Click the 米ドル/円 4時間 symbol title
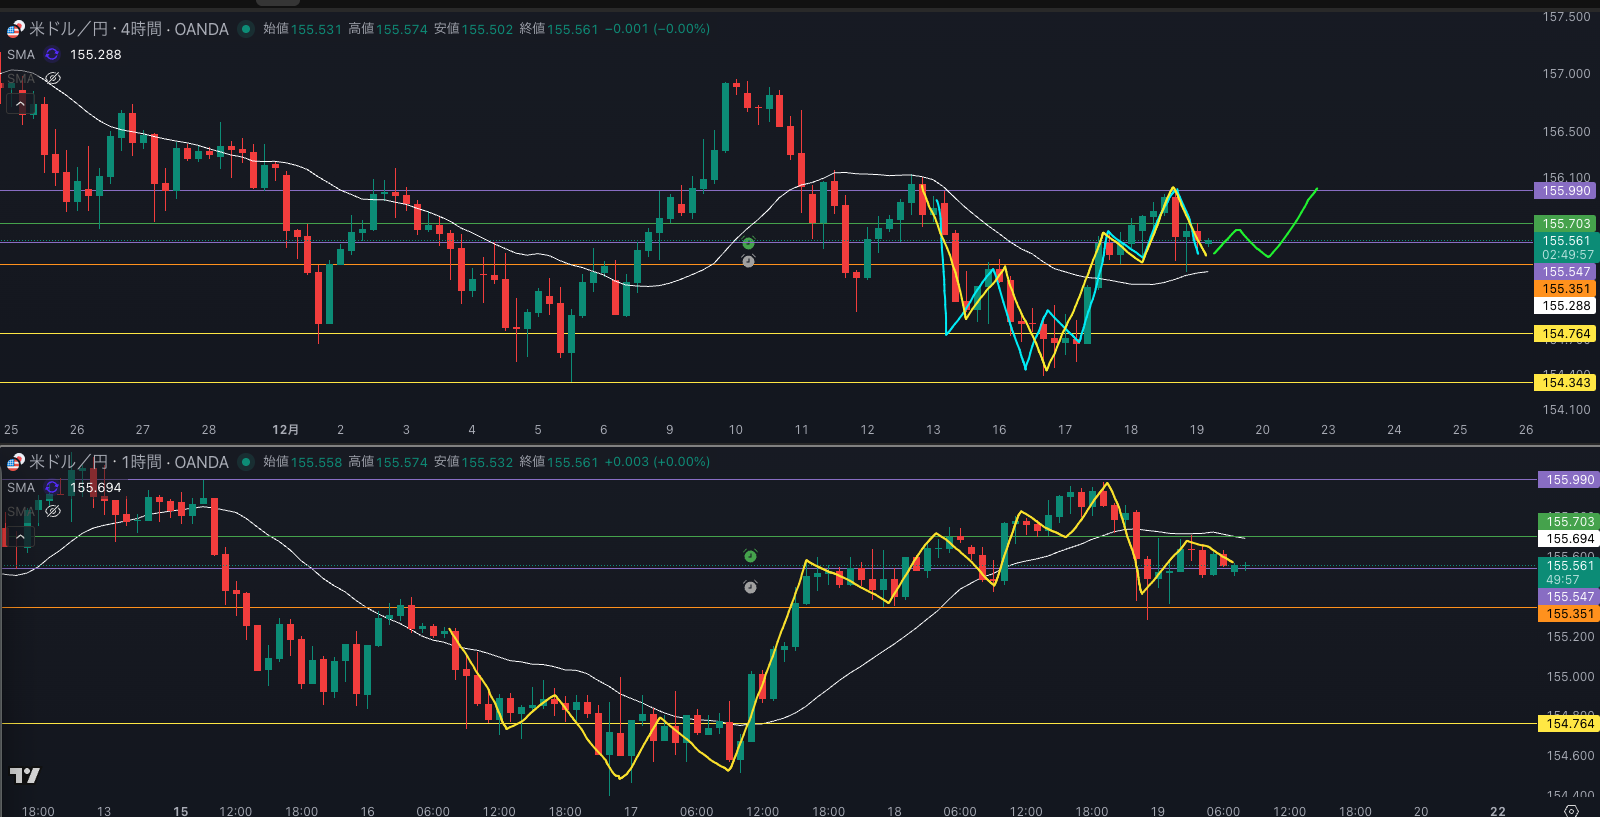 click(x=130, y=29)
